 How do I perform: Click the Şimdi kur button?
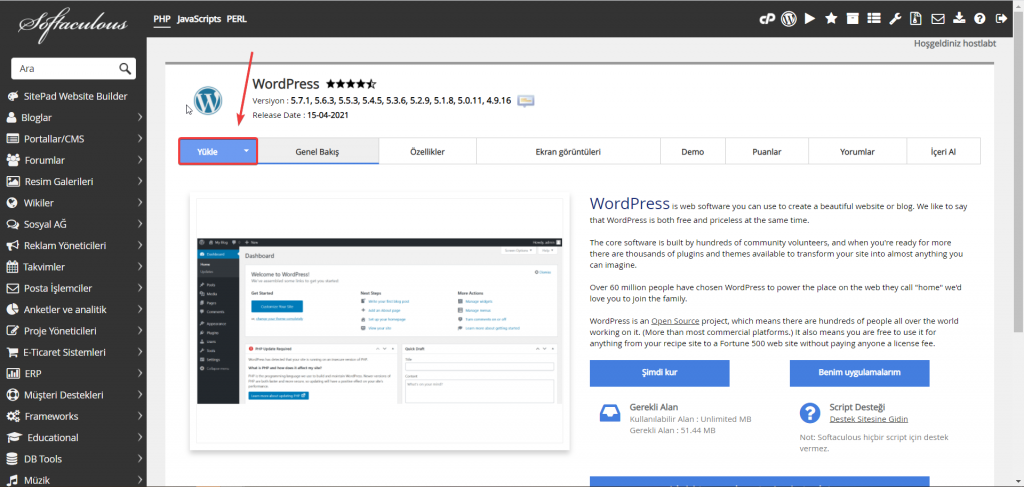click(x=659, y=373)
